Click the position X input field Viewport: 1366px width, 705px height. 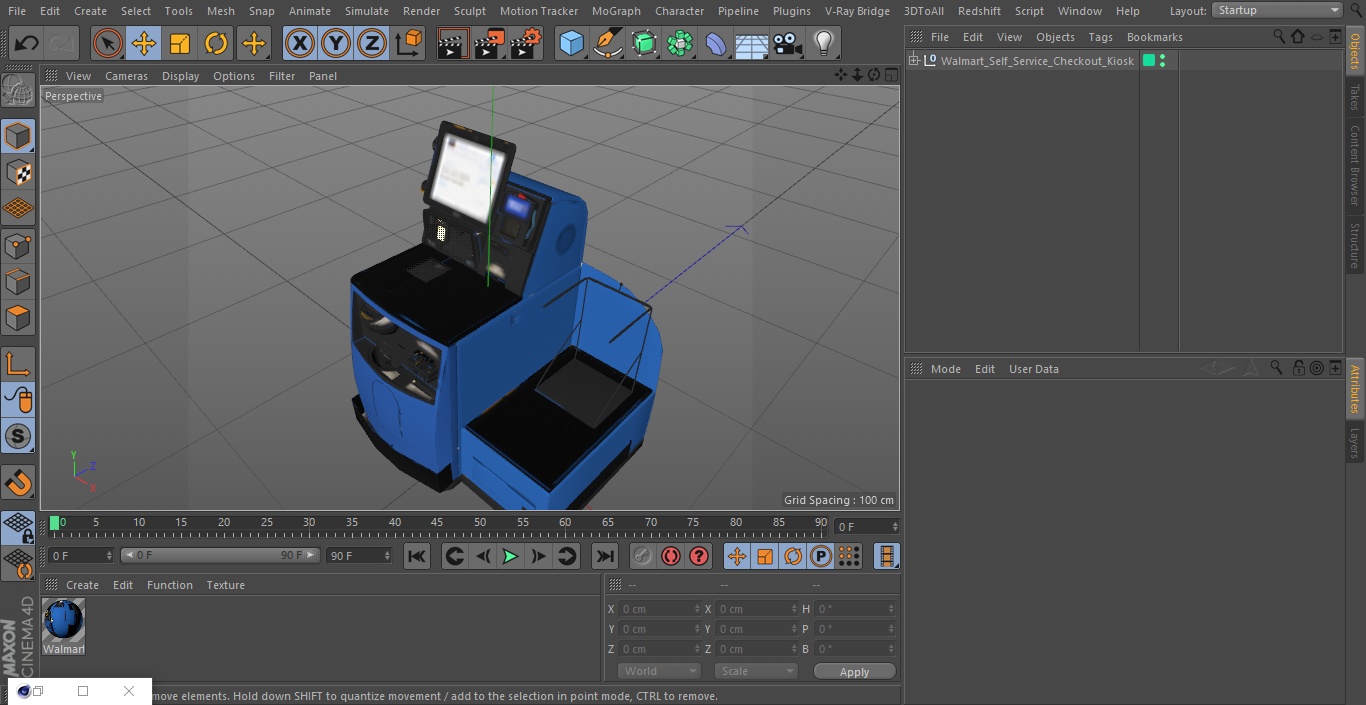tap(659, 609)
